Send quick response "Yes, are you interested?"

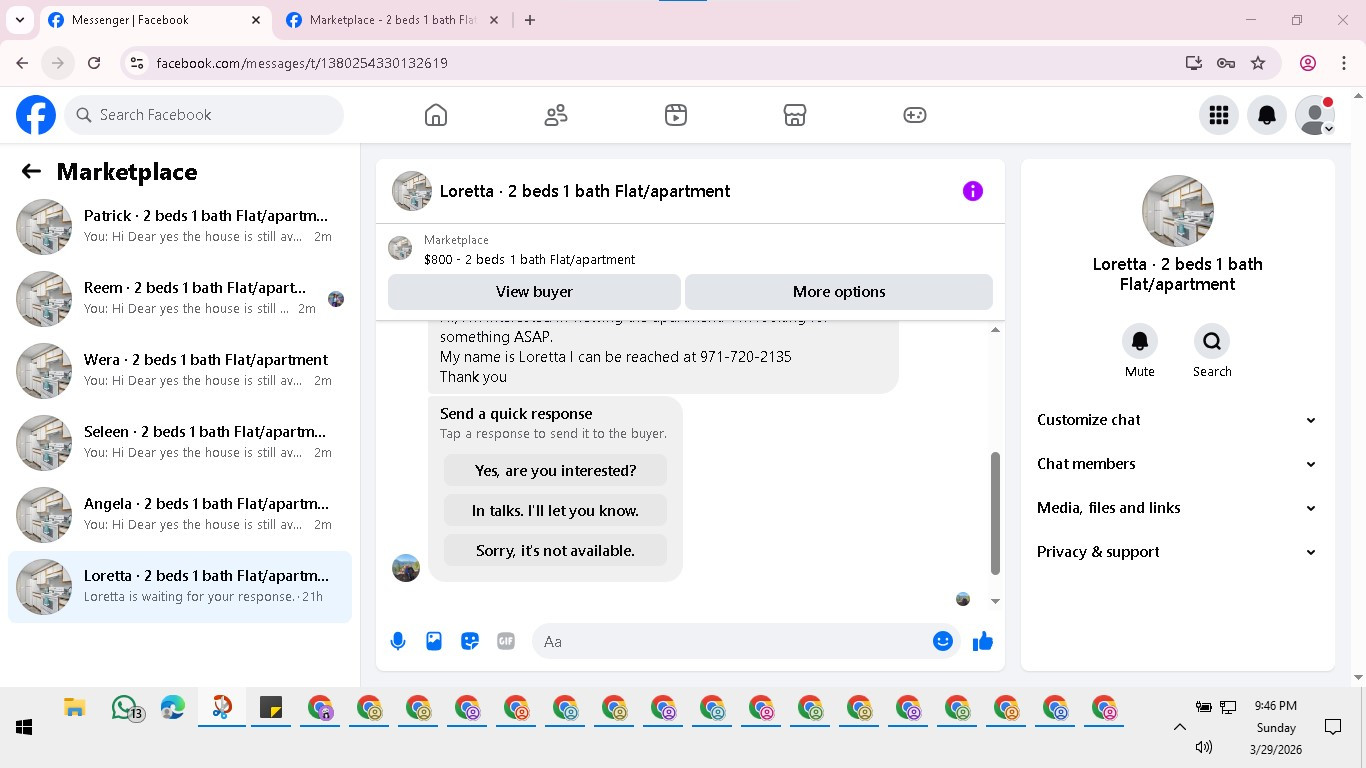pos(555,470)
